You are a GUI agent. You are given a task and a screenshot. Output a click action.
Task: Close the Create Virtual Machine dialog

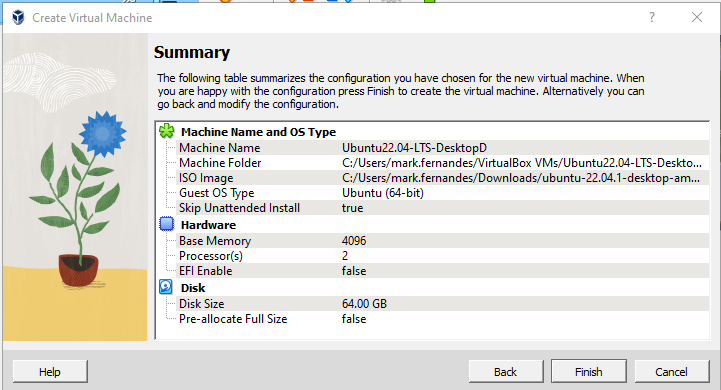point(697,17)
